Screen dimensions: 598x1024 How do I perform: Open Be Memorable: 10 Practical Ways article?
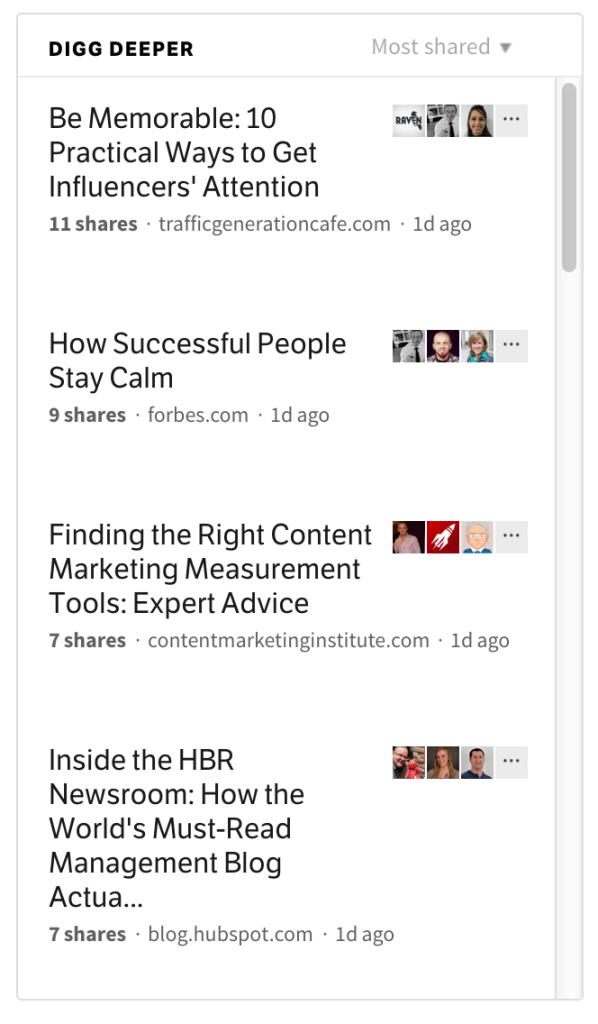(x=184, y=152)
